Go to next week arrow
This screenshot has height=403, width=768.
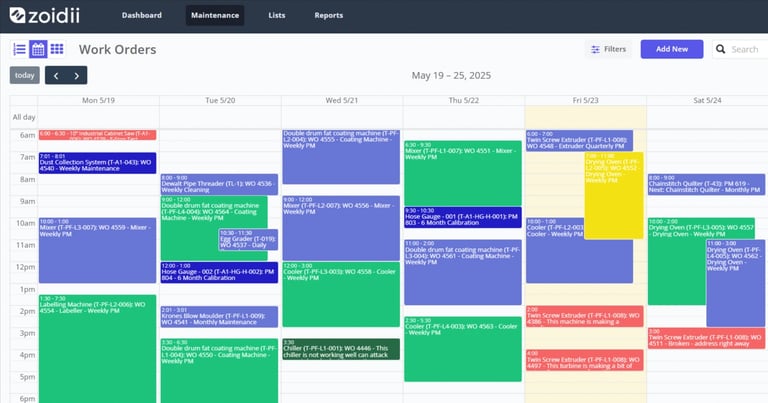77,75
